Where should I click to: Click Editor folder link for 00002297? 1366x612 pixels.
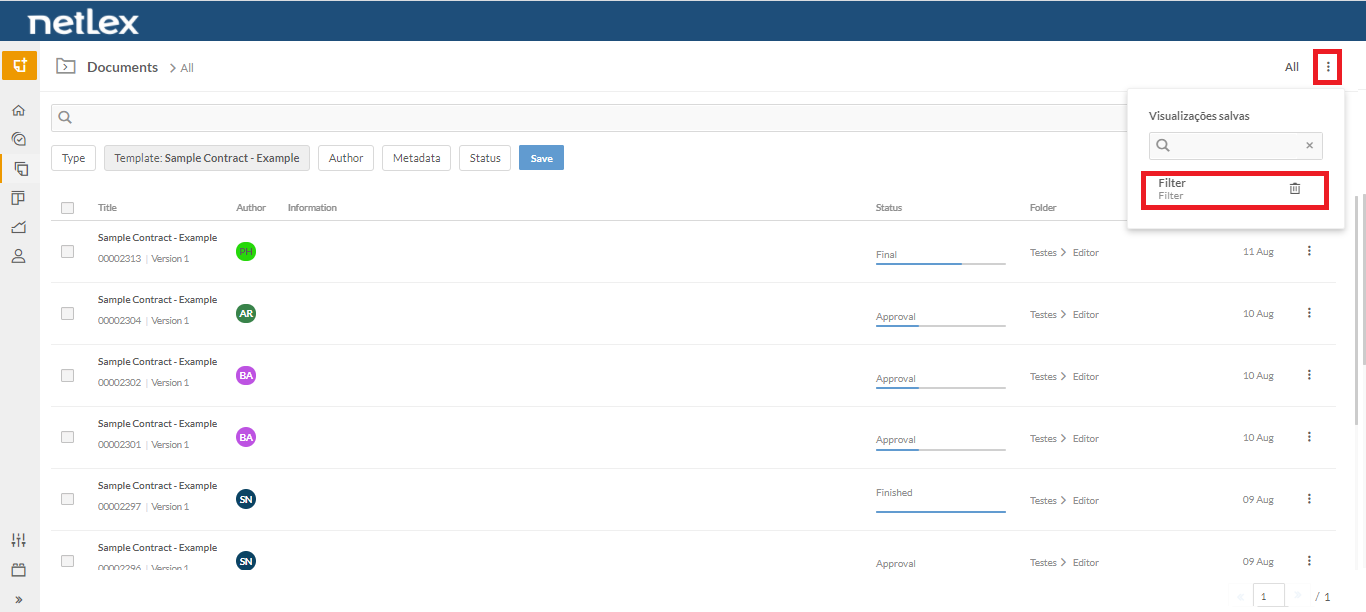pos(1086,500)
